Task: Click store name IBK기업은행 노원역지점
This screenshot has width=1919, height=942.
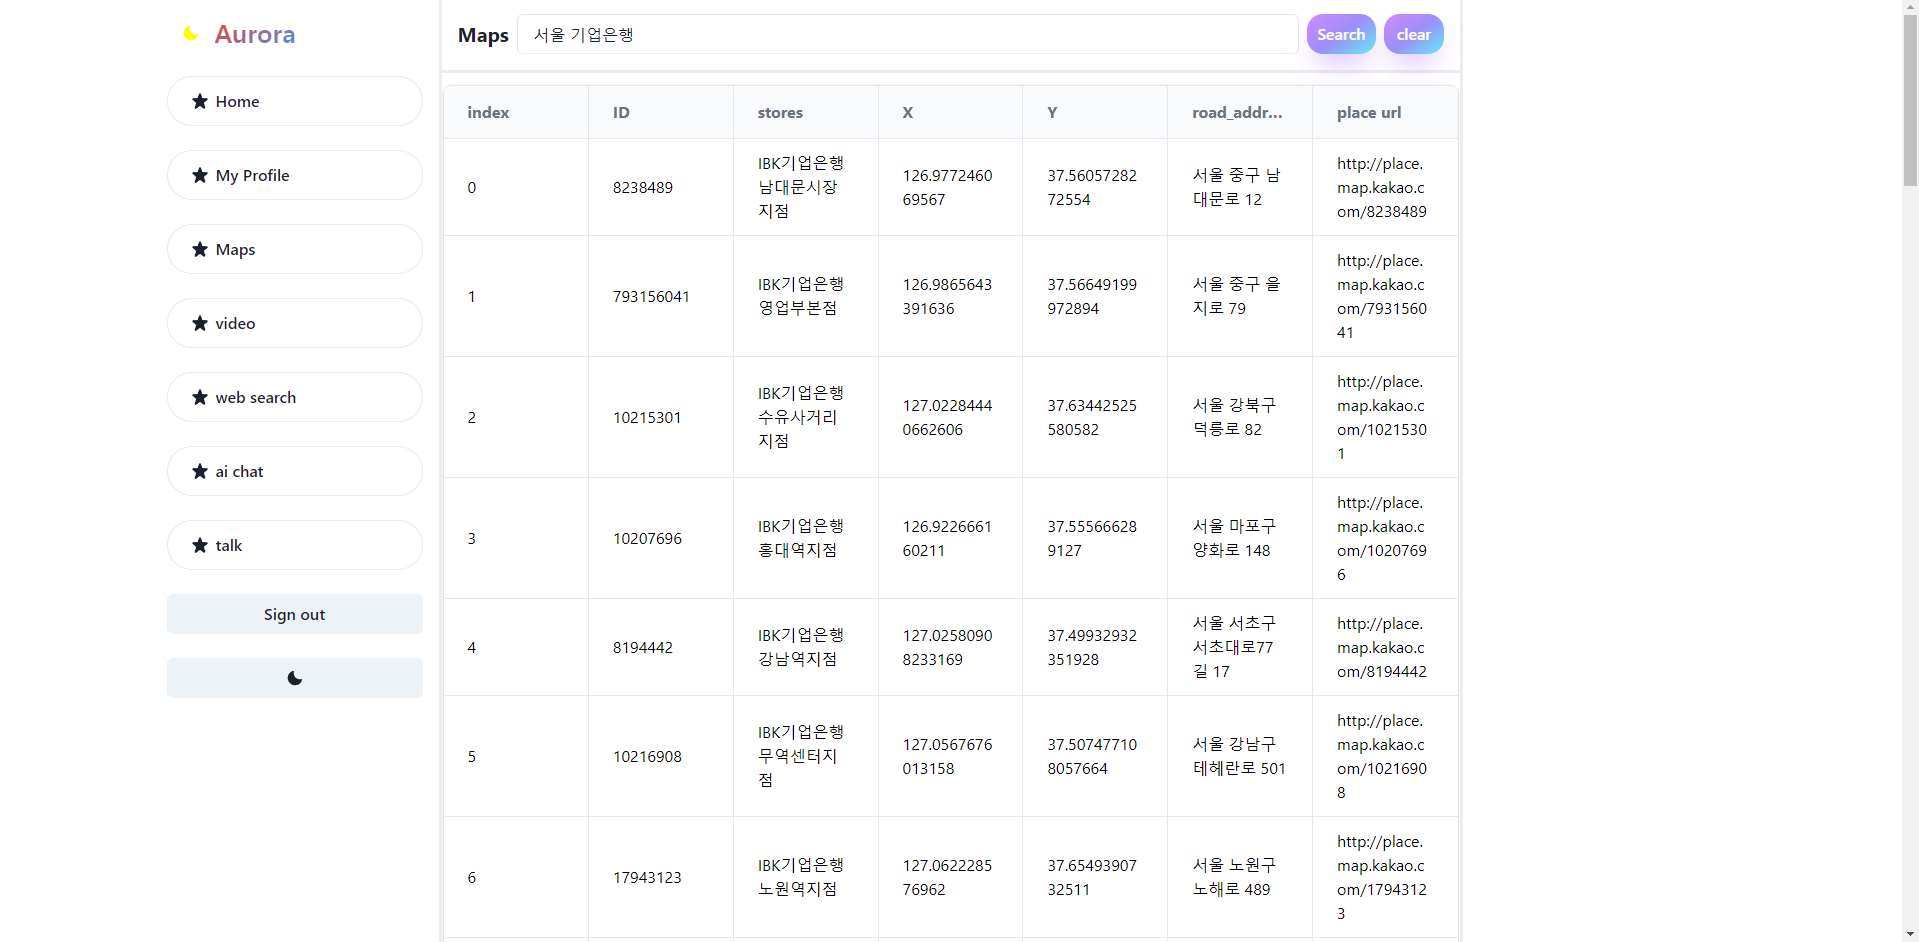Action: [x=801, y=877]
